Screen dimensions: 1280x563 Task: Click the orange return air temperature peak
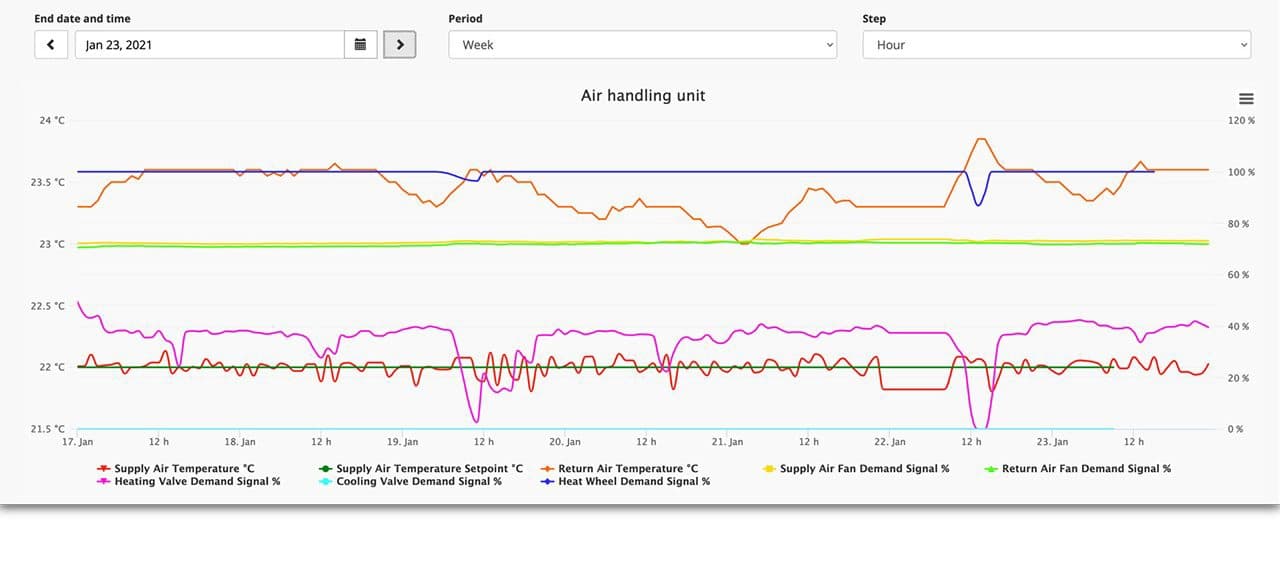coord(981,139)
